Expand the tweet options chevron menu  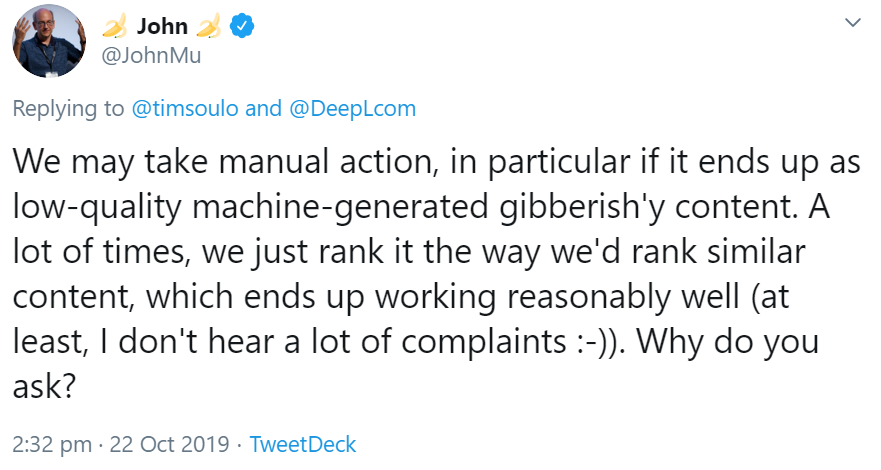pos(852,22)
